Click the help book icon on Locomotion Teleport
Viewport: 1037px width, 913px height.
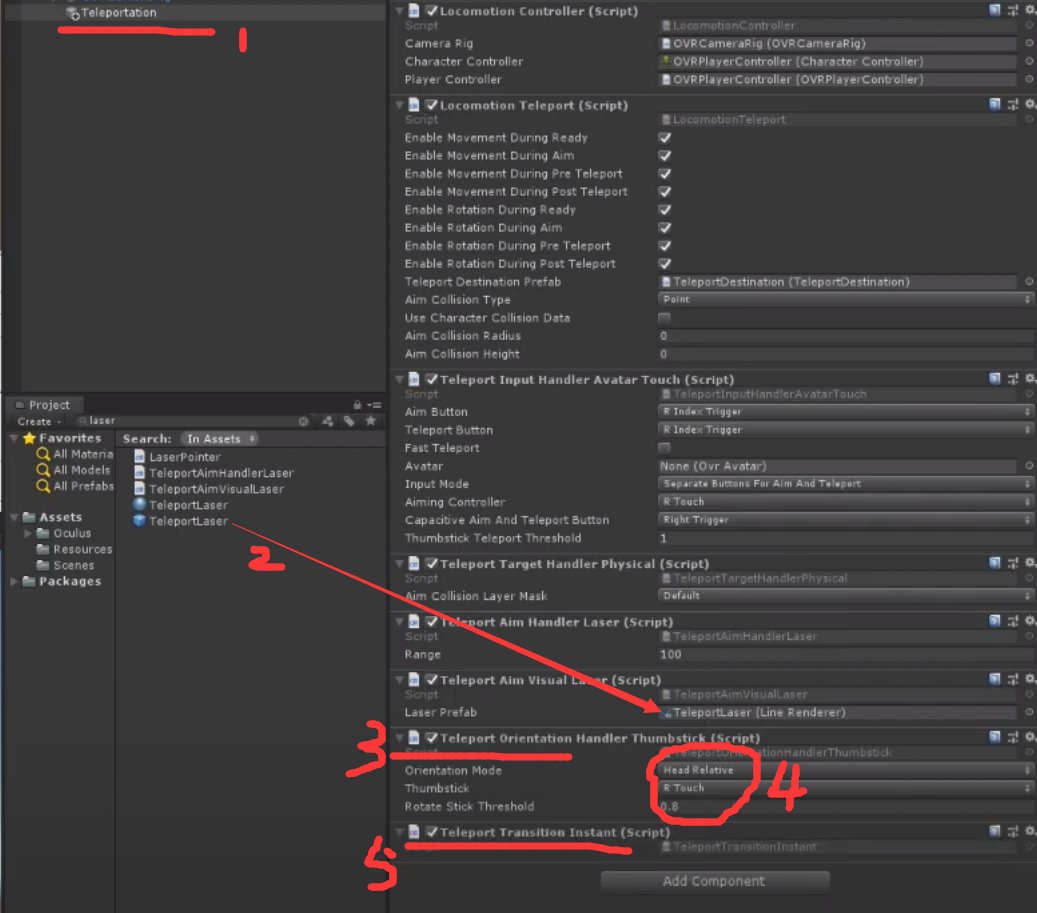(994, 104)
